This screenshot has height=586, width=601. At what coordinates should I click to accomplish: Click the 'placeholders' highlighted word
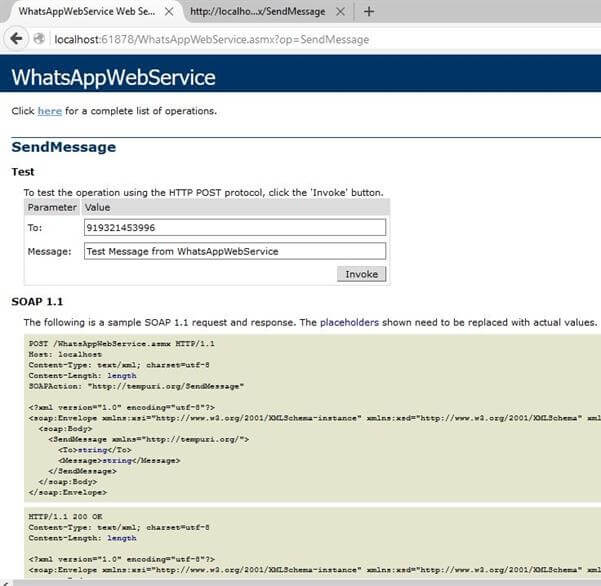pyautogui.click(x=349, y=322)
